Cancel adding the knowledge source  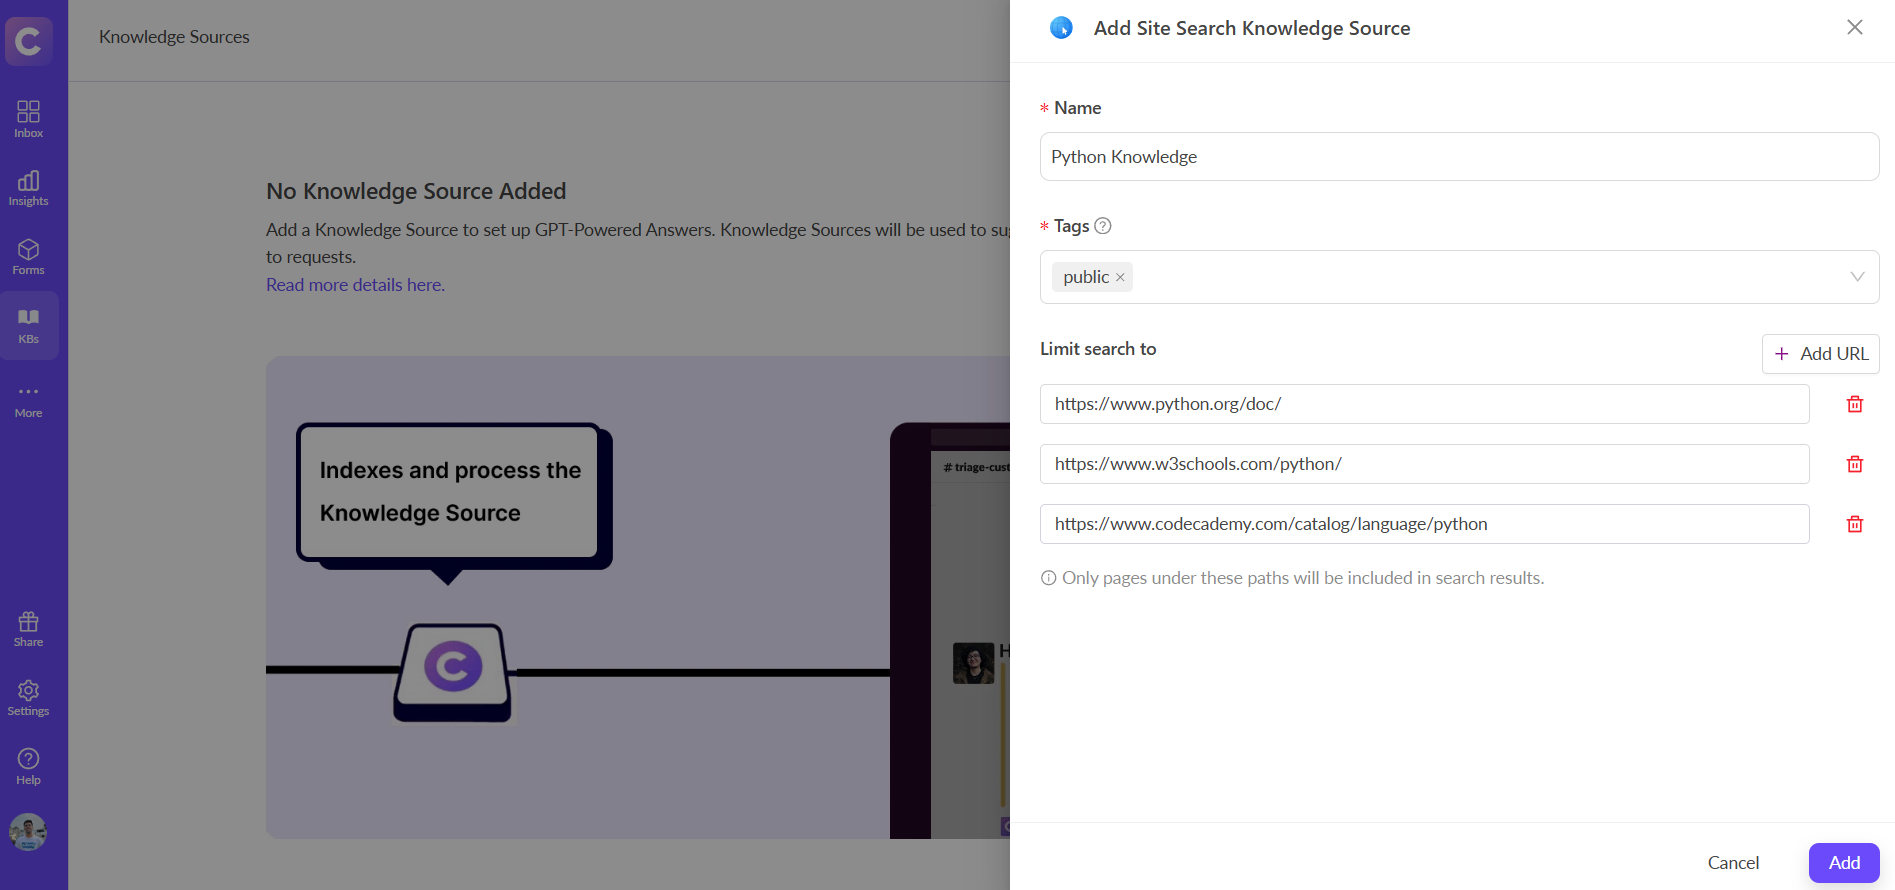(x=1733, y=862)
